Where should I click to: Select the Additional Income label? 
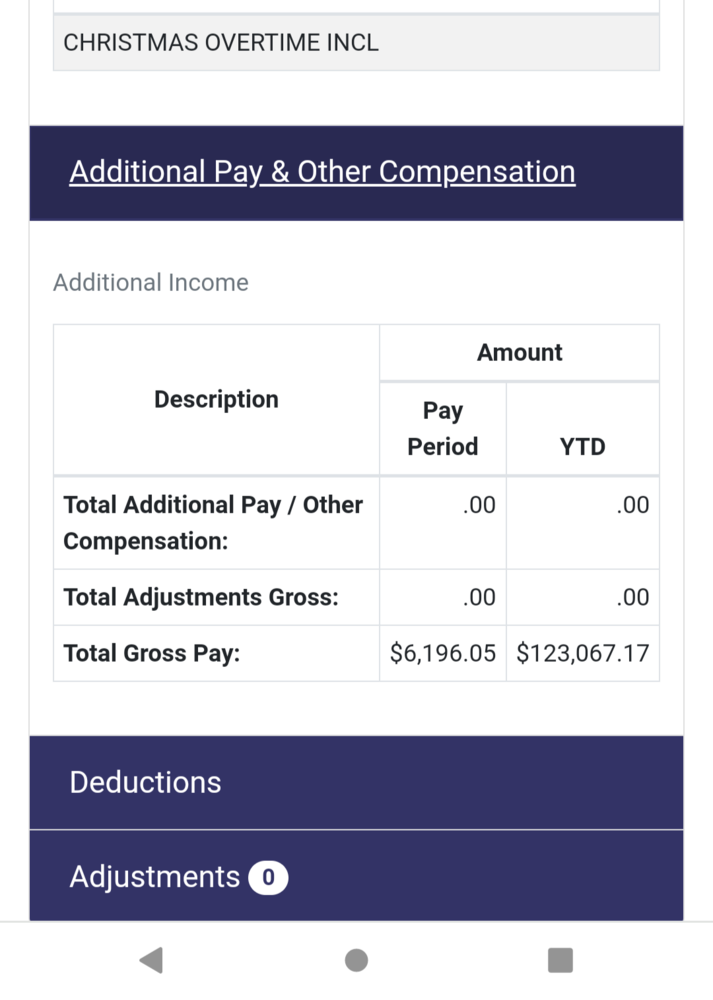(150, 283)
